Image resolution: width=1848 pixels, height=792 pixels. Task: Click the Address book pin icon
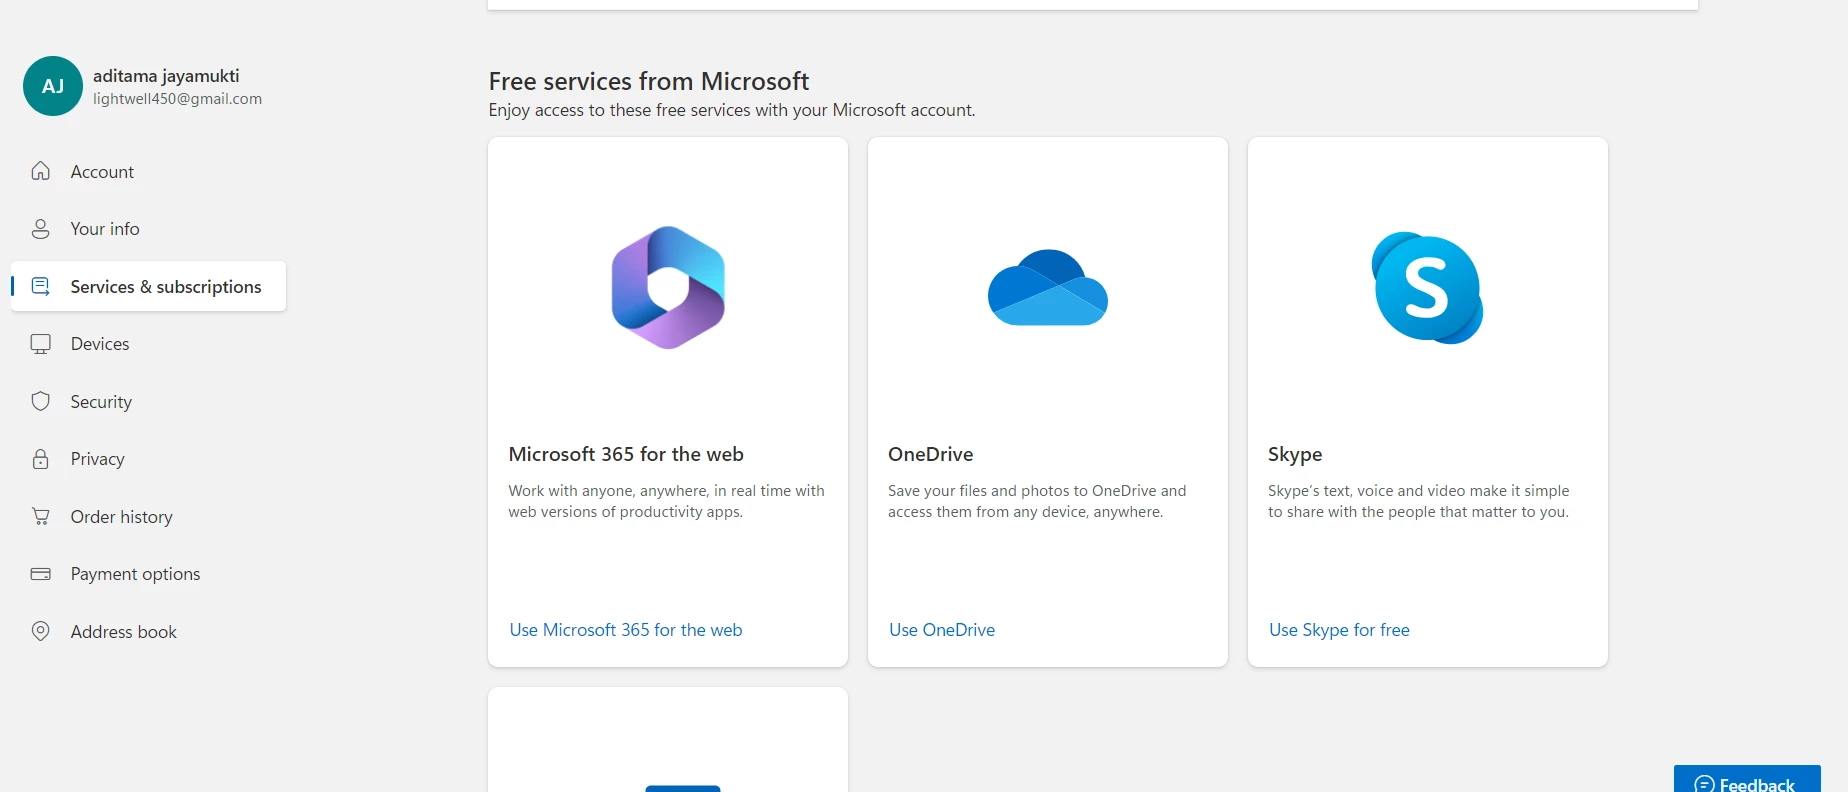[41, 631]
